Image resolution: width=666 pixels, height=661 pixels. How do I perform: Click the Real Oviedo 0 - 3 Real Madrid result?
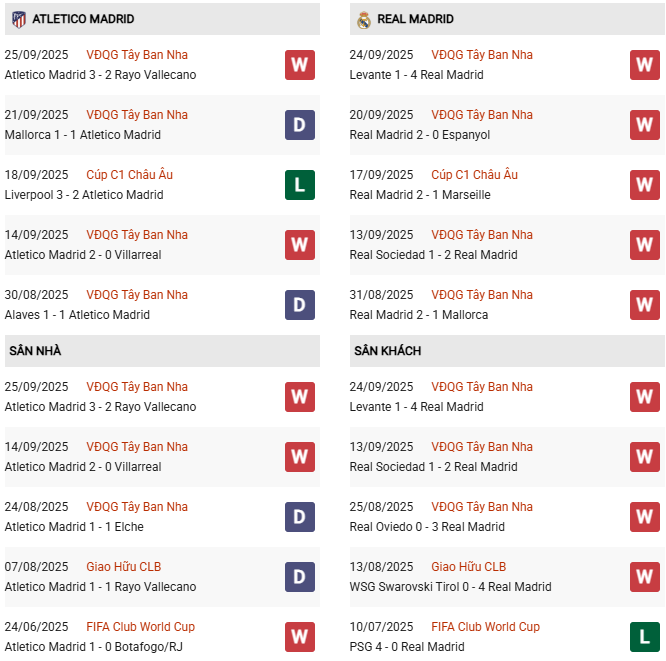click(427, 527)
